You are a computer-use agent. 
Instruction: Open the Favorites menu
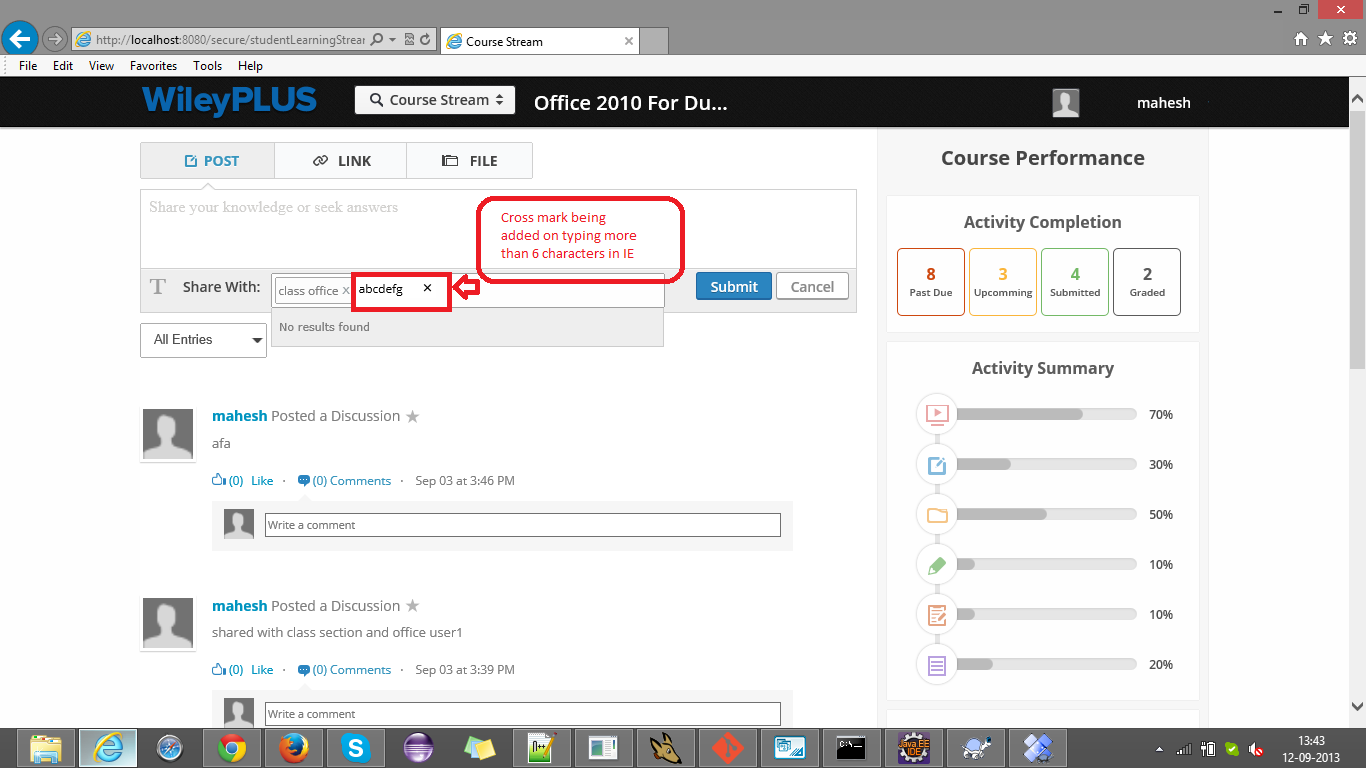[153, 66]
